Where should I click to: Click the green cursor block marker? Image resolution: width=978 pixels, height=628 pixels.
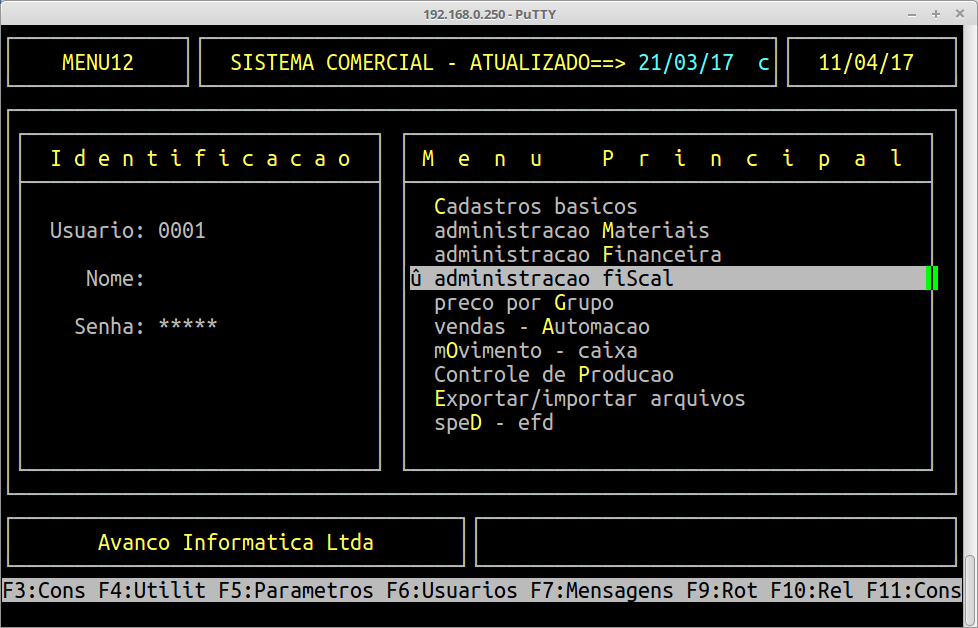click(932, 279)
